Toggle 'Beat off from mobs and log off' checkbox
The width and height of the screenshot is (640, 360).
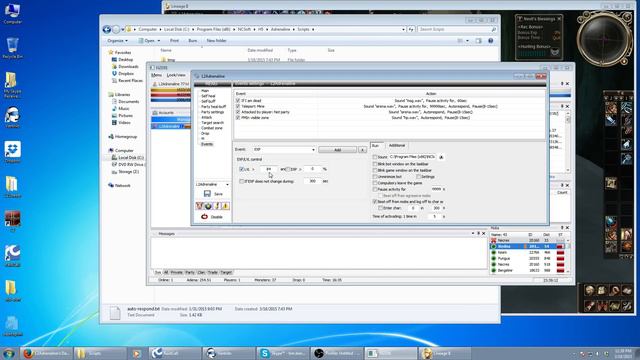[x=375, y=202]
